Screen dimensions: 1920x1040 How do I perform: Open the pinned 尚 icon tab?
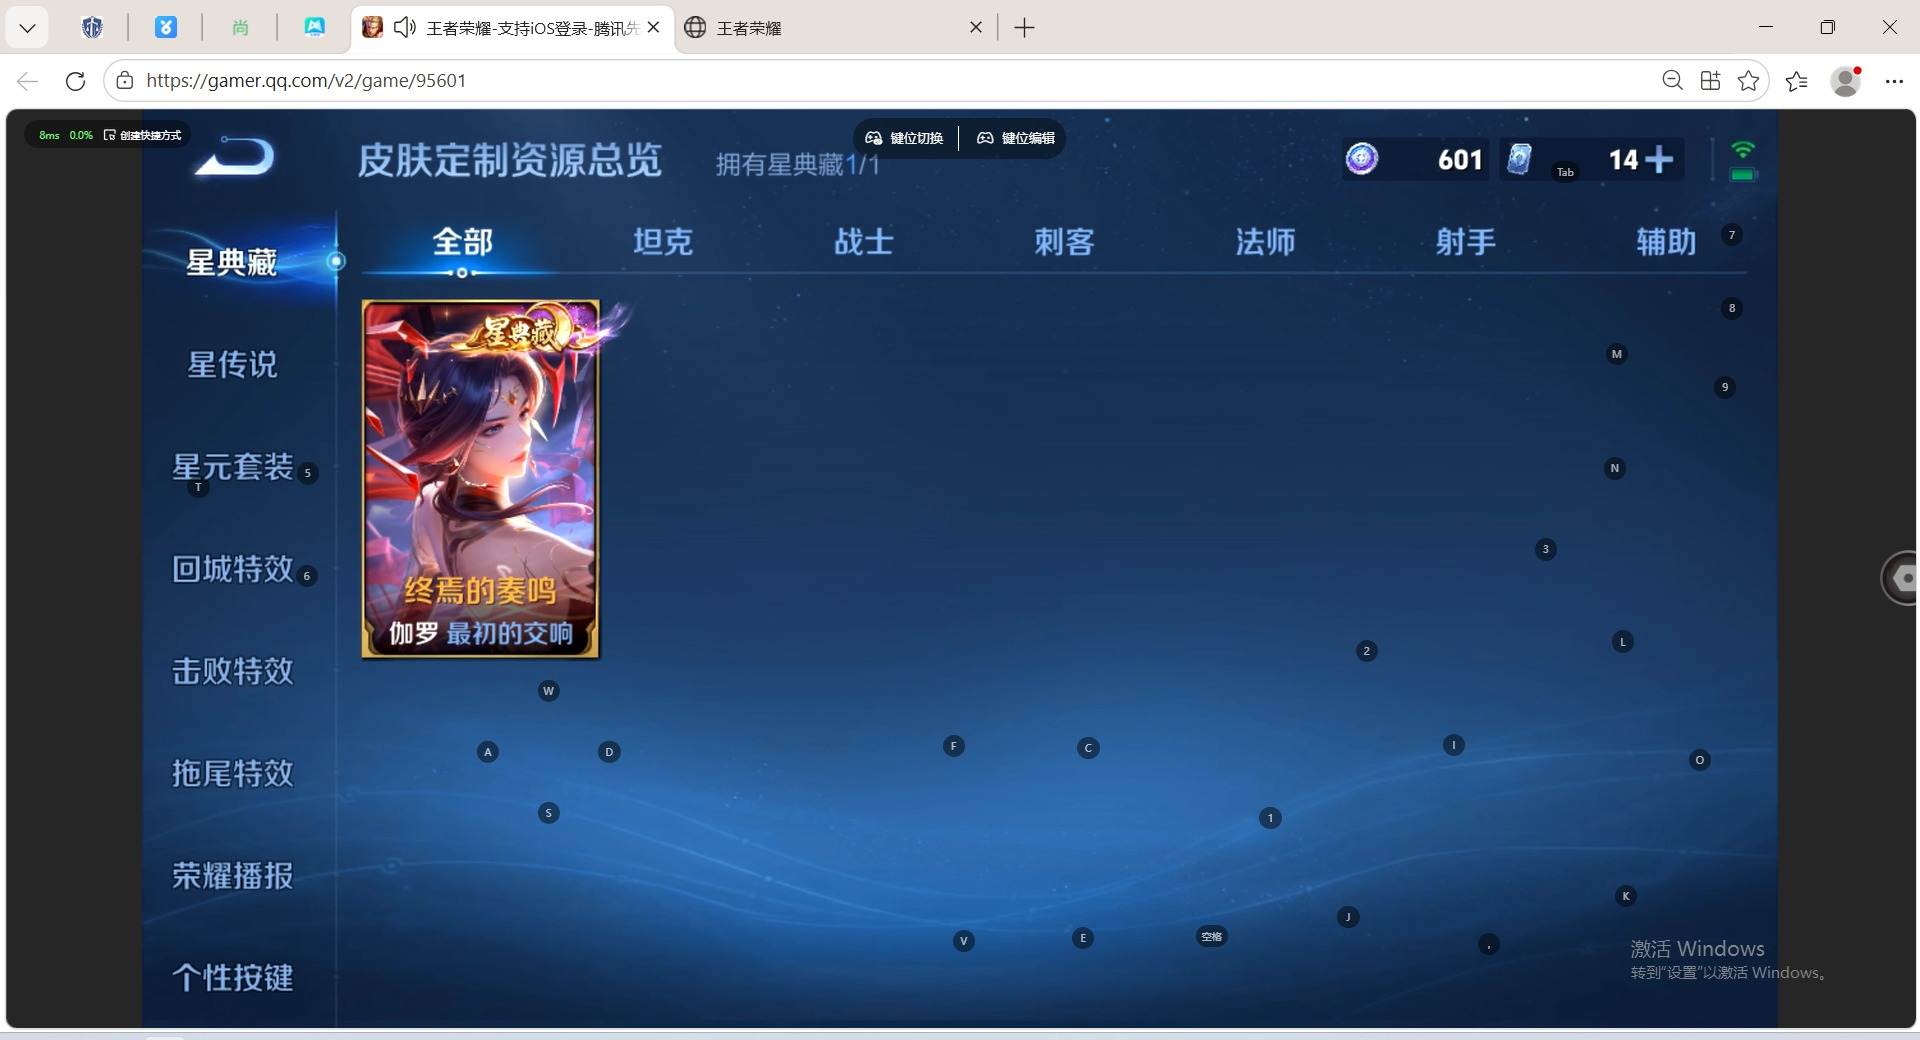(x=240, y=28)
